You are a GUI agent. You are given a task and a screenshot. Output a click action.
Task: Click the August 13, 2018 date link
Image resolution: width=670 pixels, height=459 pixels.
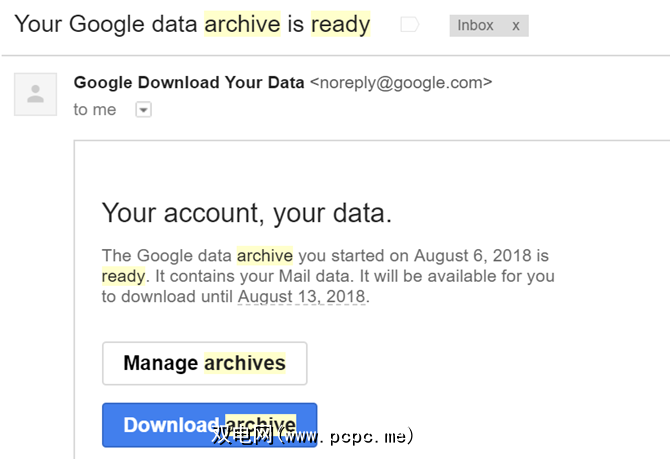(302, 297)
